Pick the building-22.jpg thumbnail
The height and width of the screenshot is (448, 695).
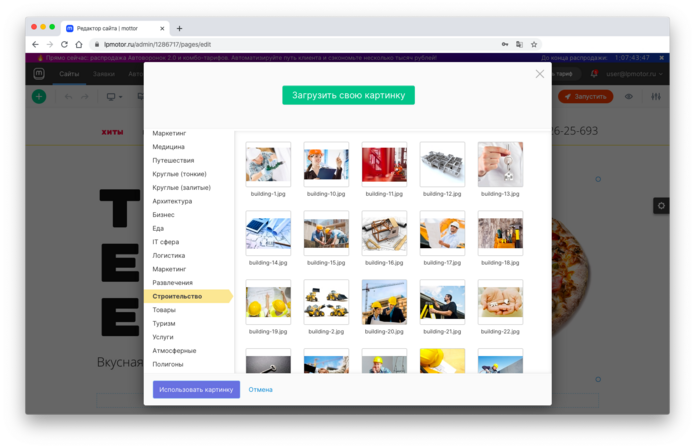pyautogui.click(x=500, y=302)
